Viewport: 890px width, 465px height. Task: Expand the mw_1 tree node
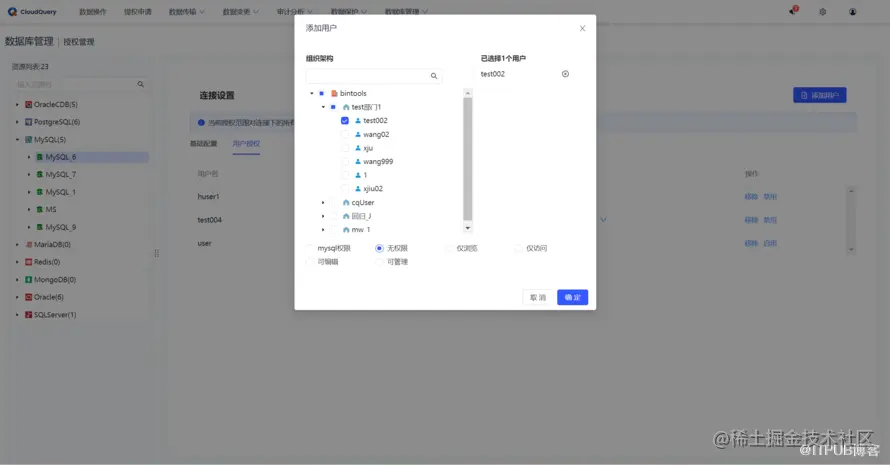[324, 229]
